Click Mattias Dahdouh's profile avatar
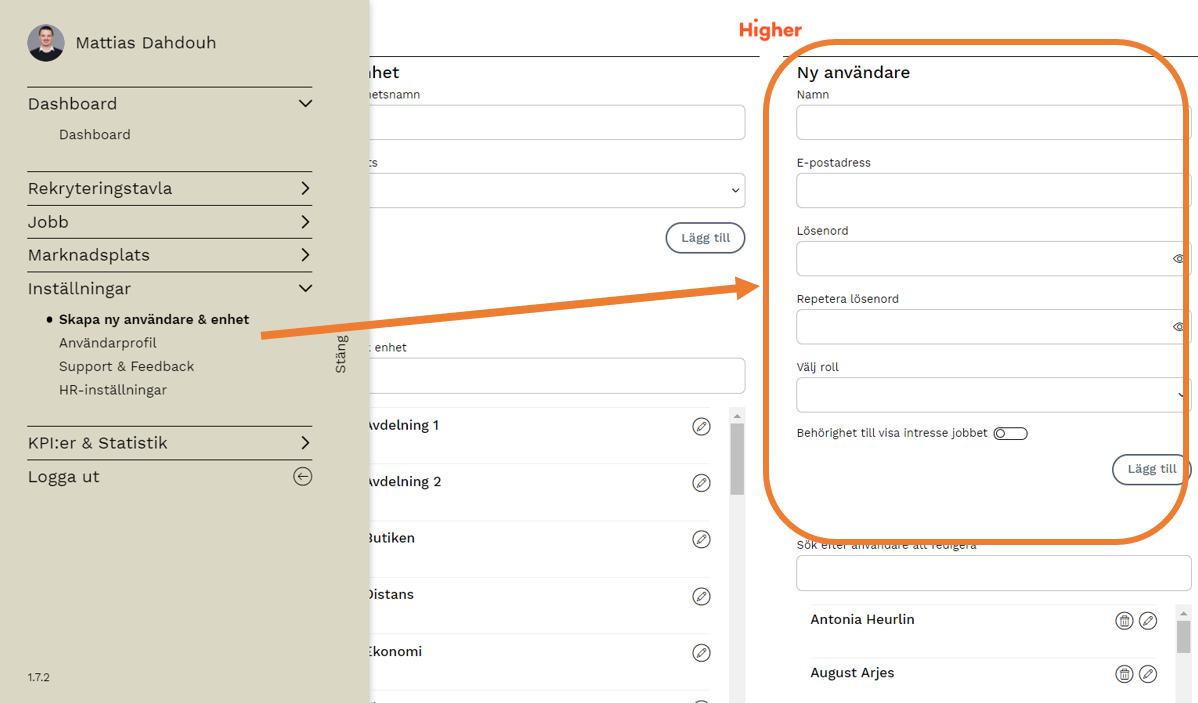The height and width of the screenshot is (703, 1198). coord(46,43)
